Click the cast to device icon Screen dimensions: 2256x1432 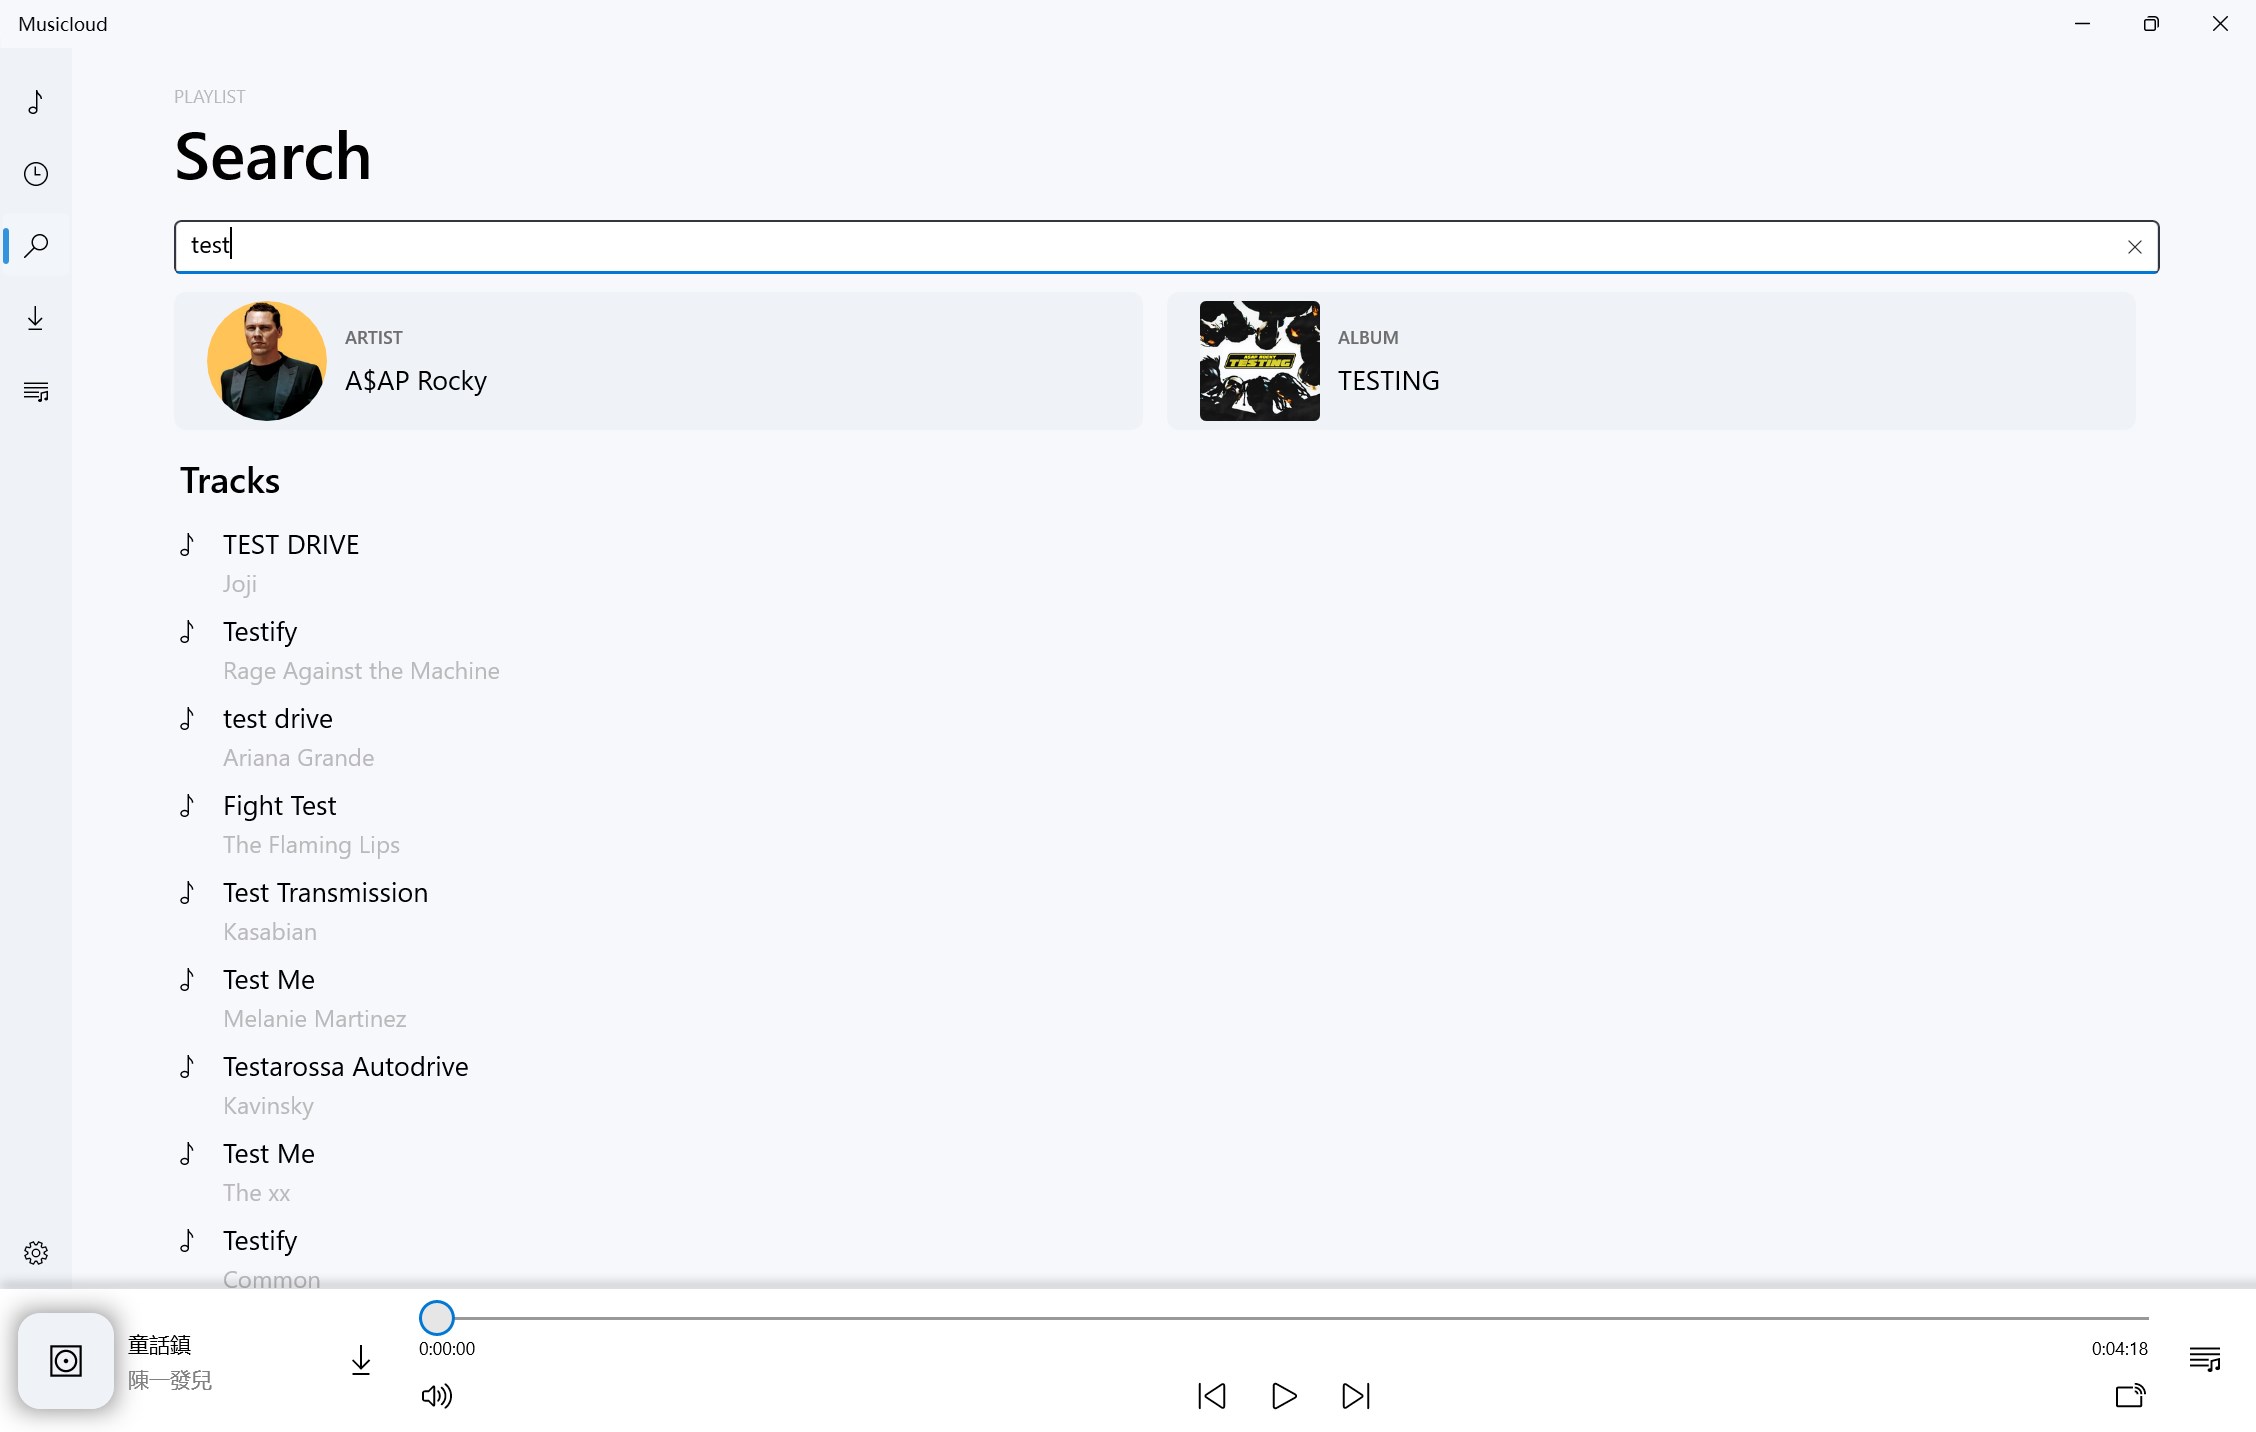[x=2129, y=1397]
